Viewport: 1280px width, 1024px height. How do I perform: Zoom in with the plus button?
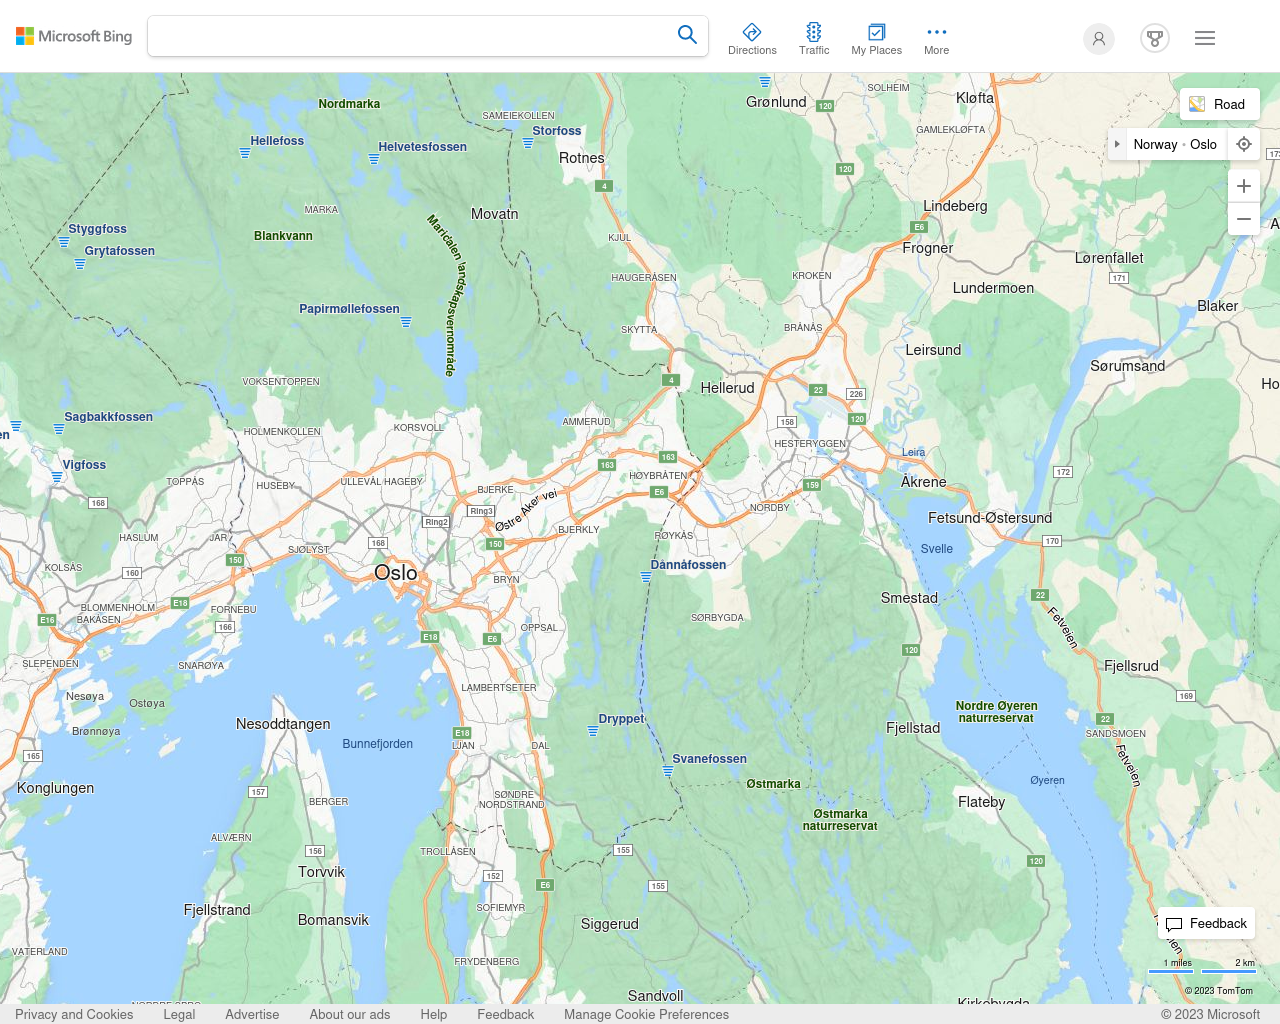pyautogui.click(x=1244, y=186)
